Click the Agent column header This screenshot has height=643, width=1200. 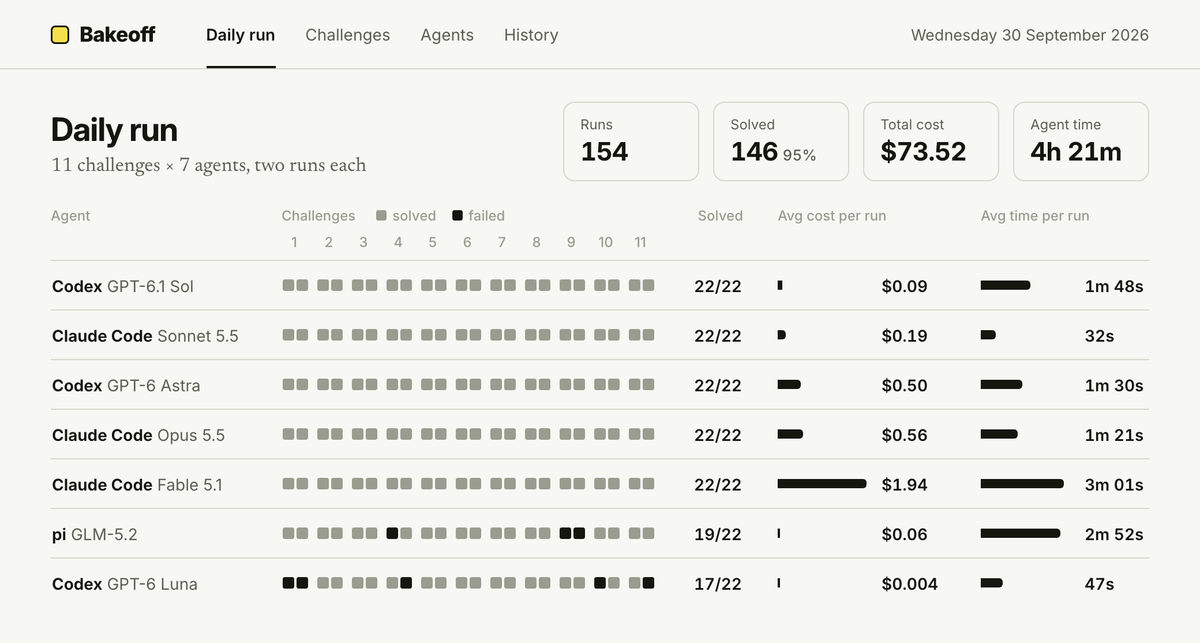point(71,216)
